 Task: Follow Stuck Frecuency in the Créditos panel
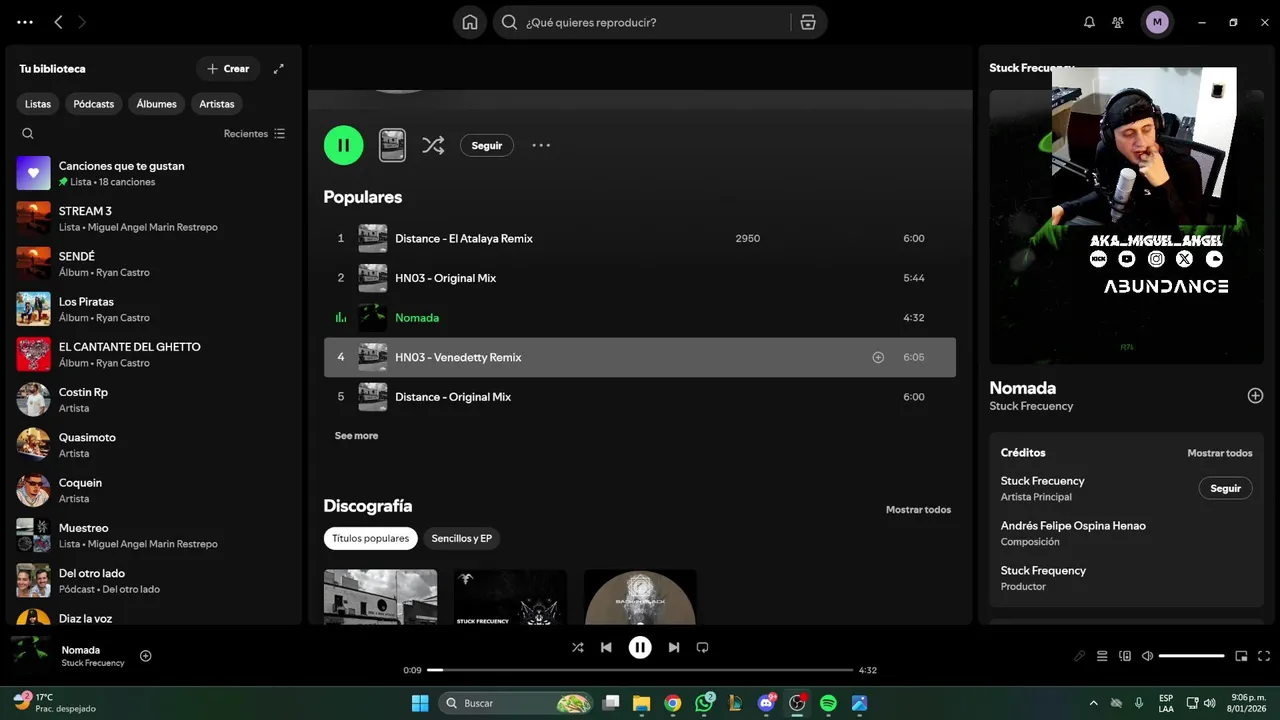tap(1225, 488)
